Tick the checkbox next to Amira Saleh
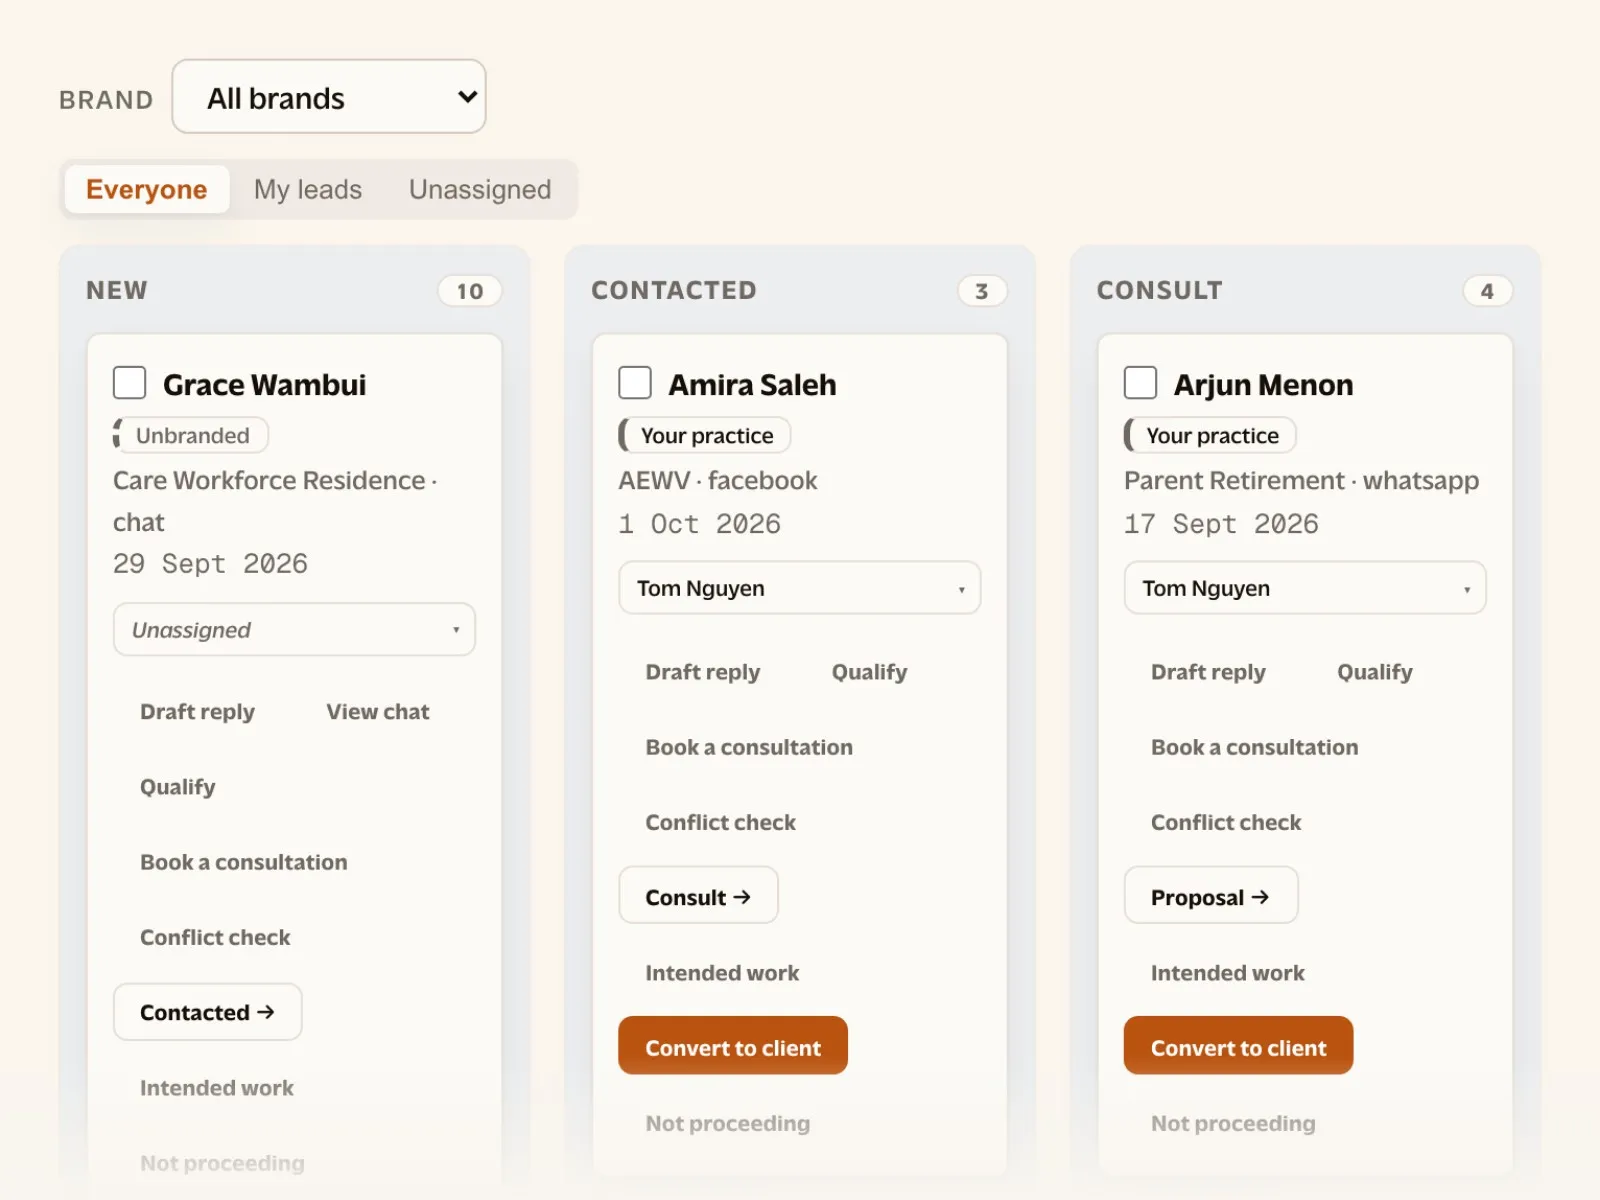The width and height of the screenshot is (1600, 1200). [x=635, y=383]
